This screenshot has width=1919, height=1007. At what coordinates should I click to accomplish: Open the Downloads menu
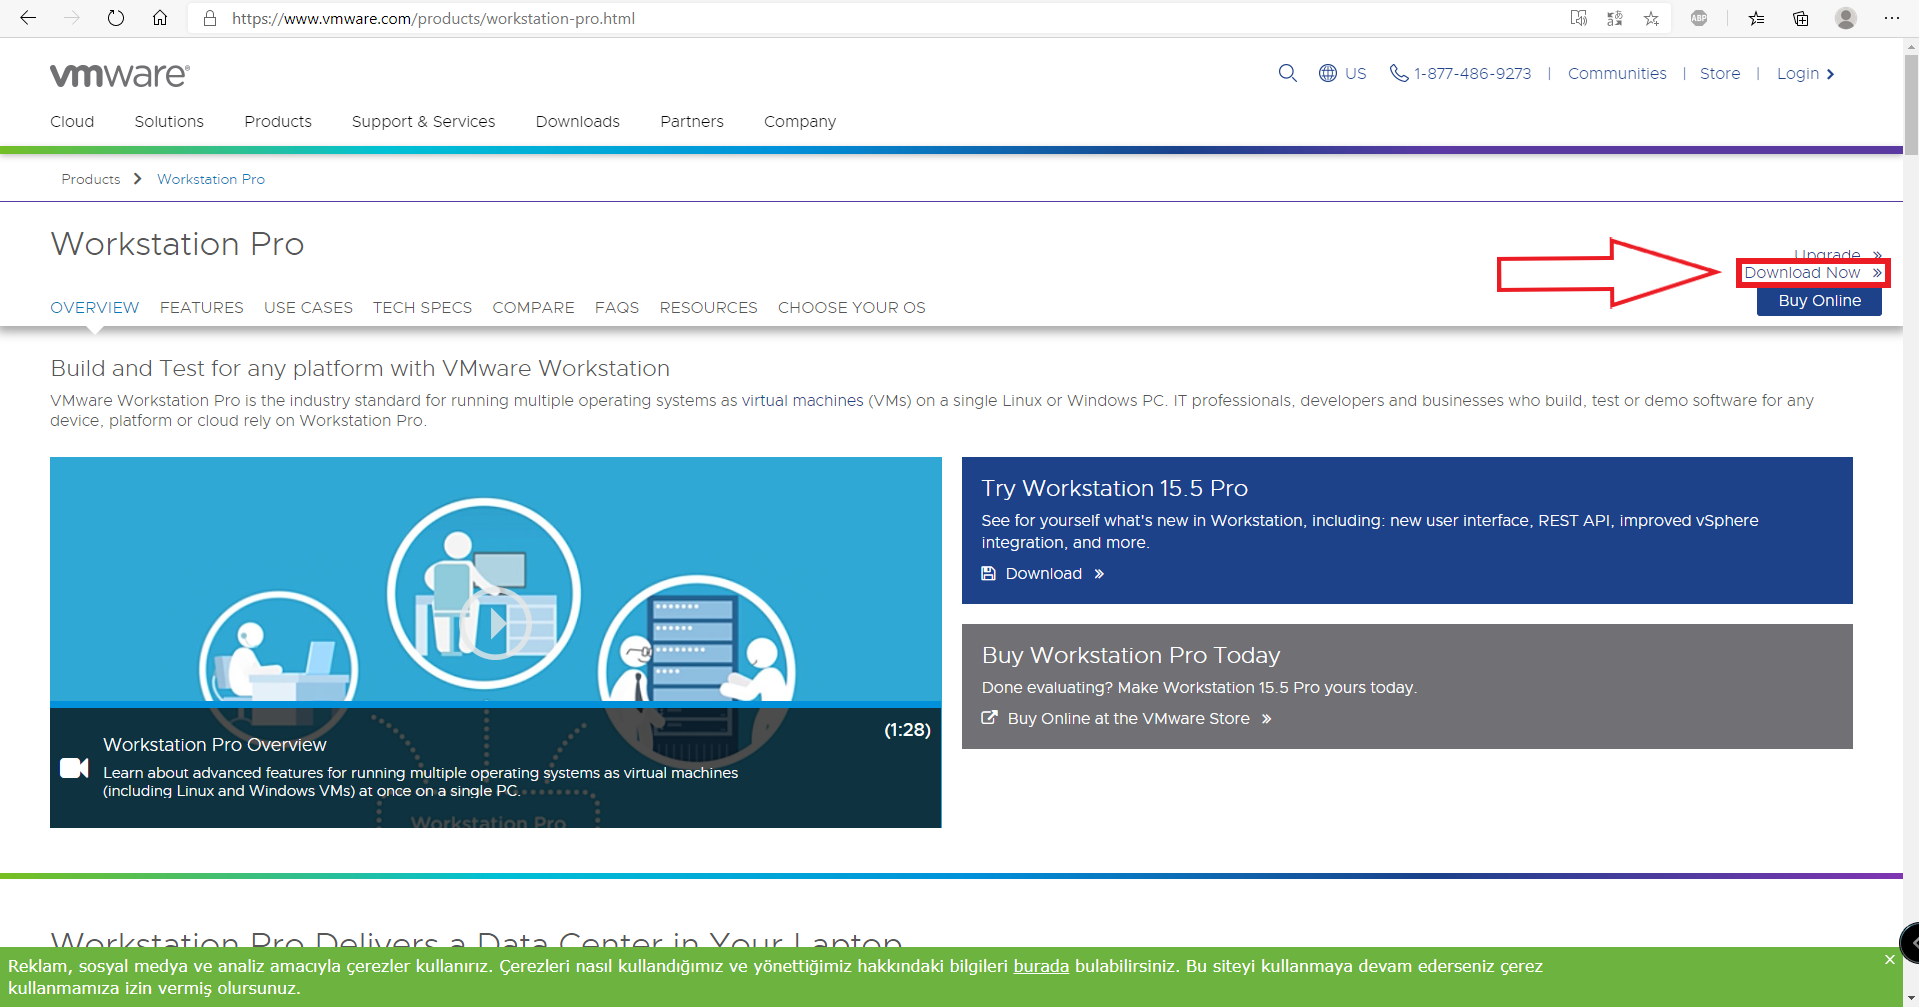(578, 121)
